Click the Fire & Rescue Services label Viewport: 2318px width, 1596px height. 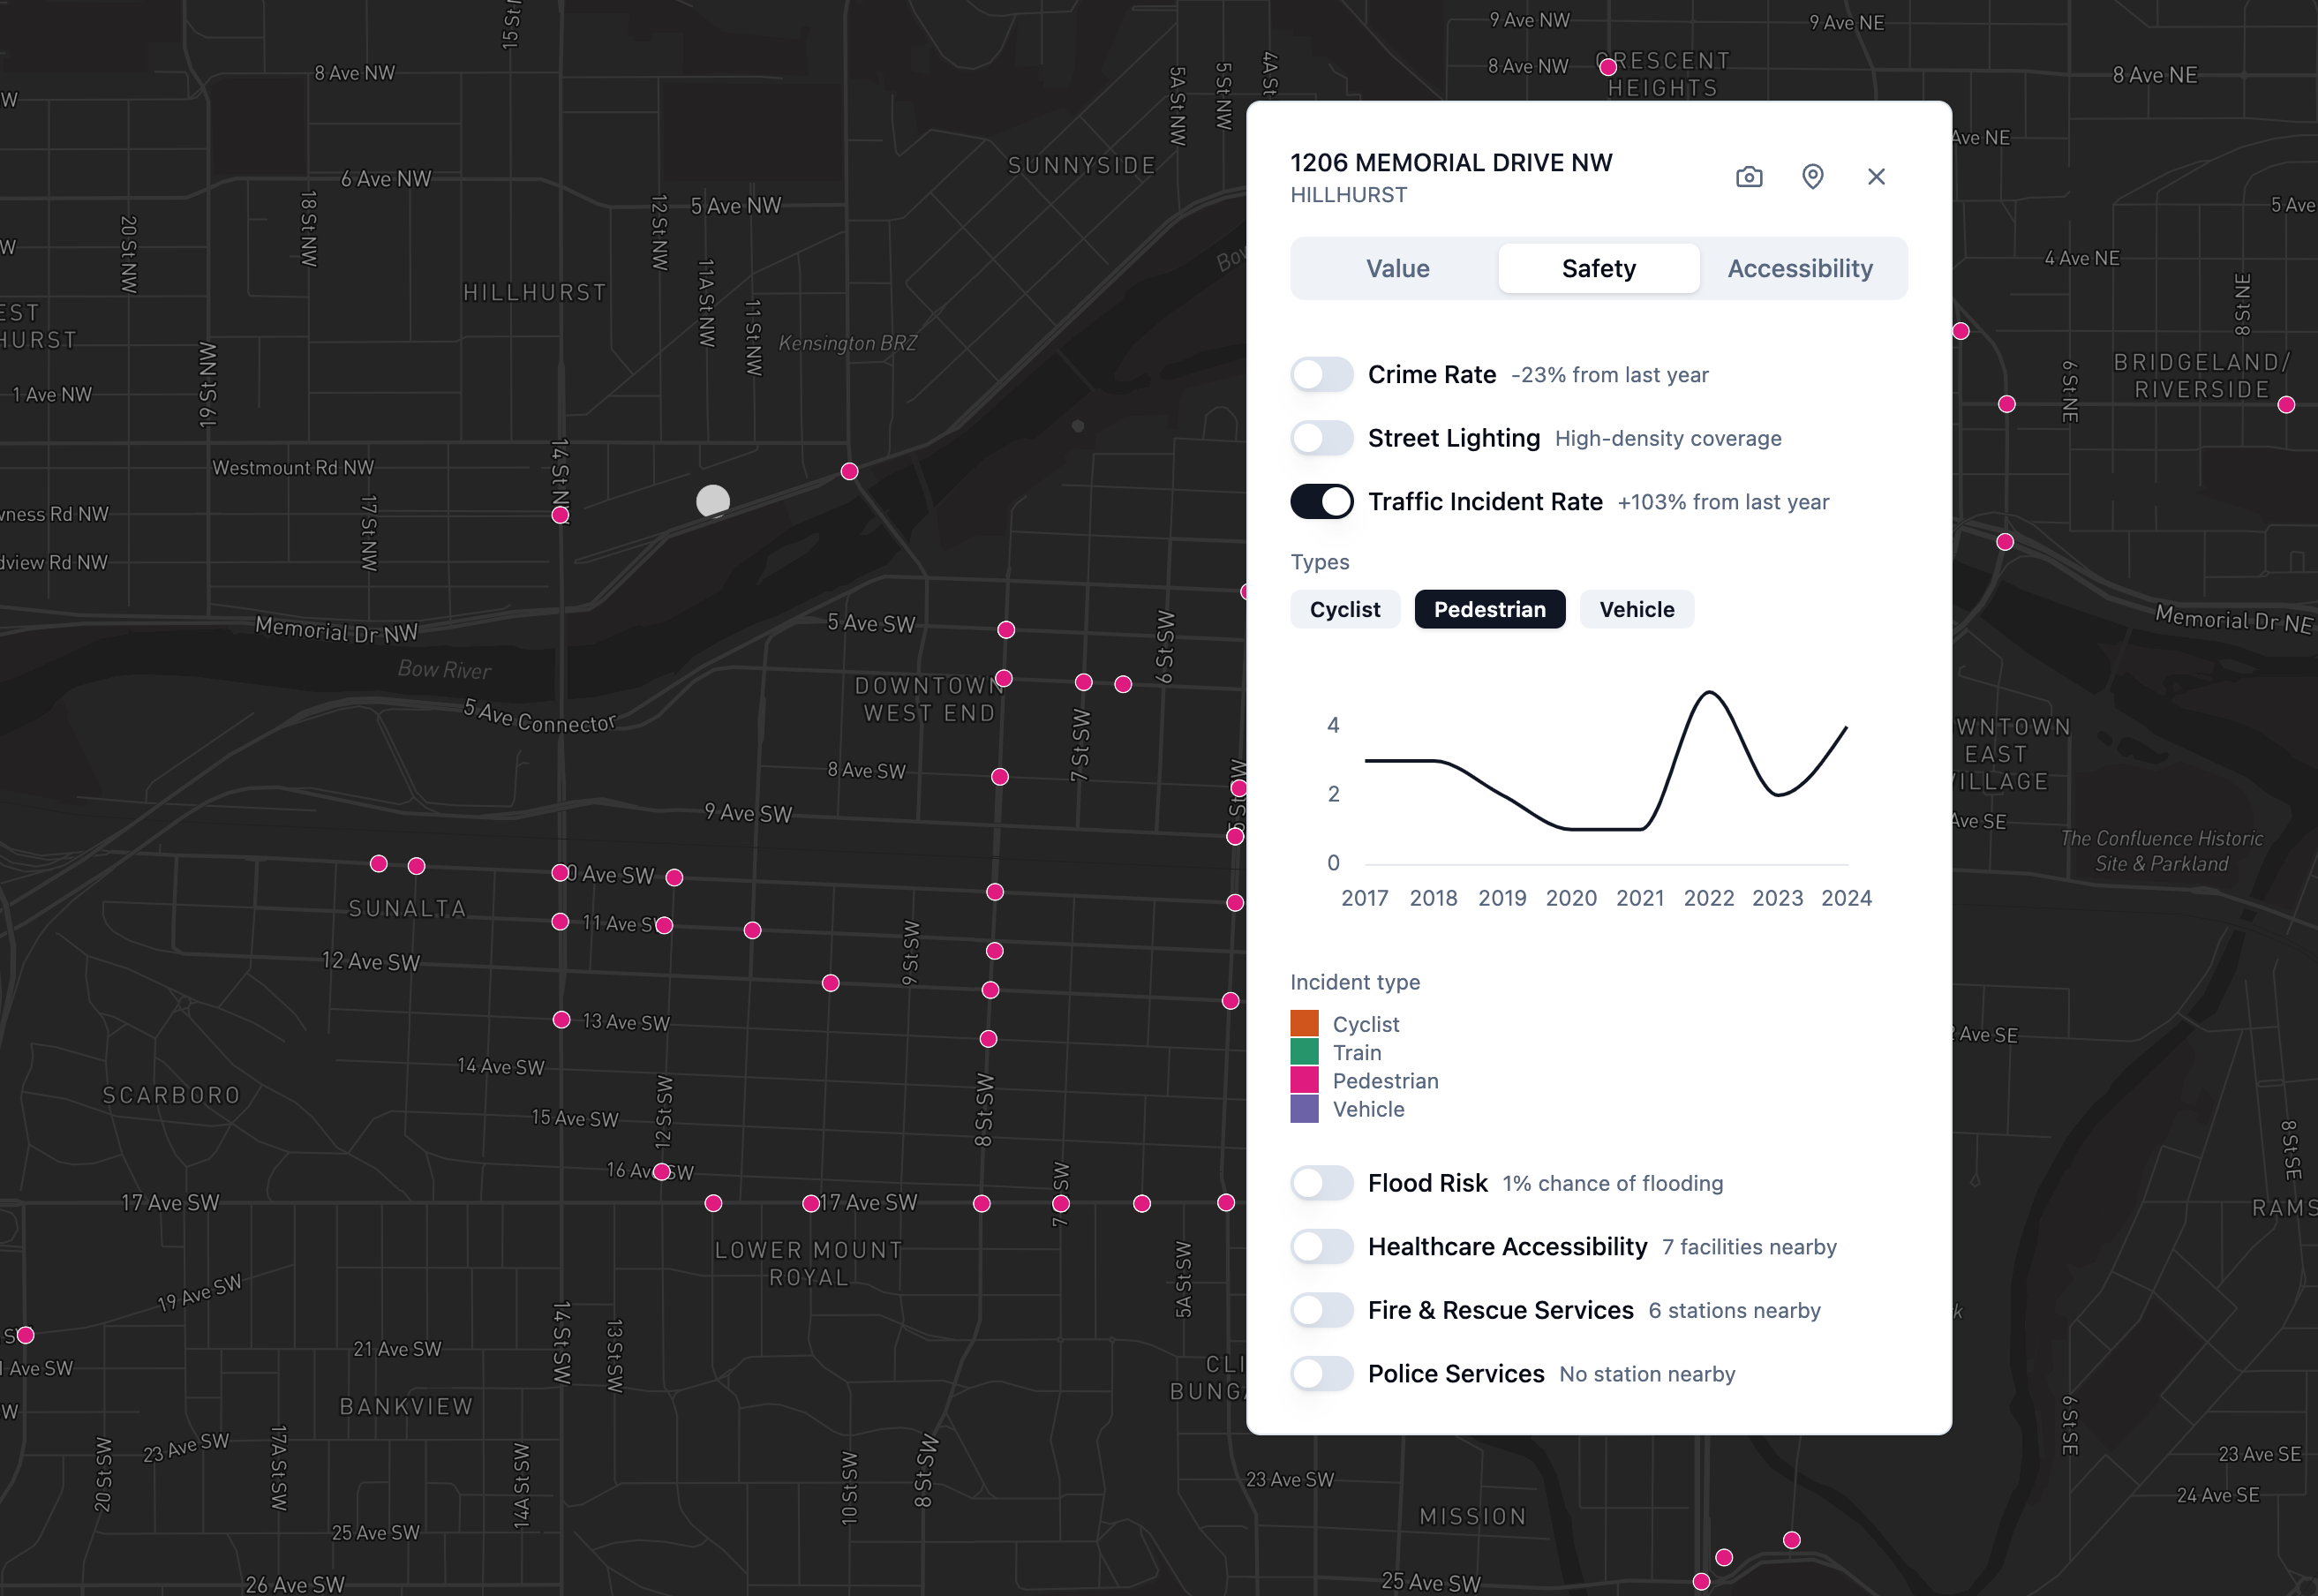click(1500, 1310)
